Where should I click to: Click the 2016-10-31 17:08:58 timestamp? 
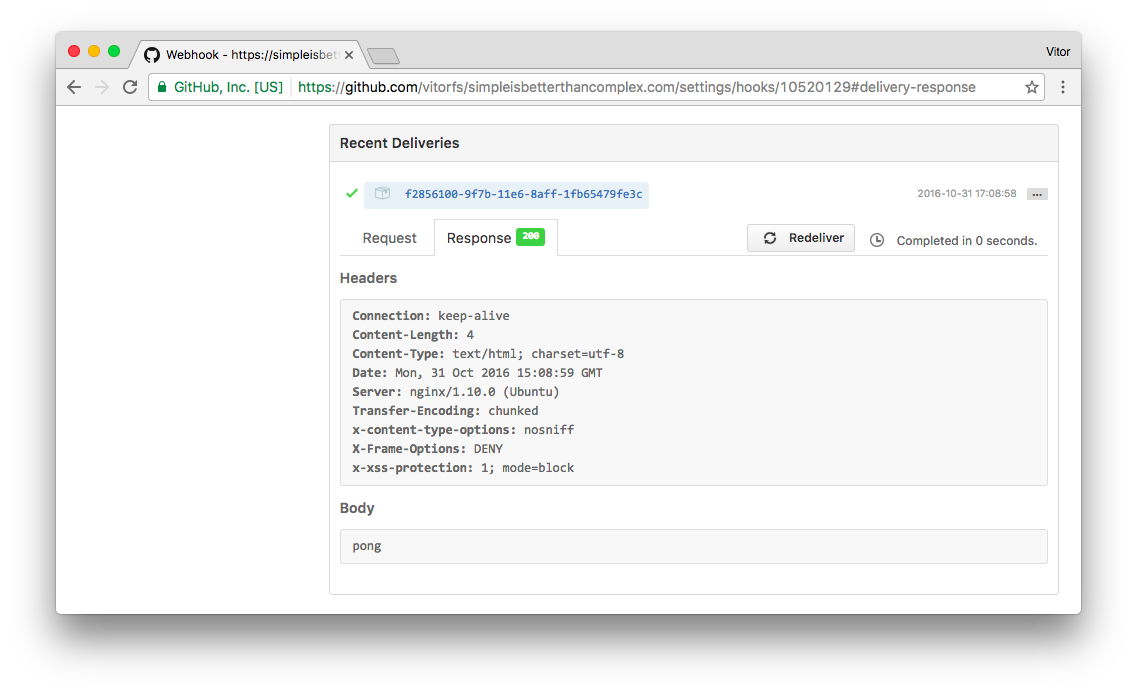[x=967, y=194]
